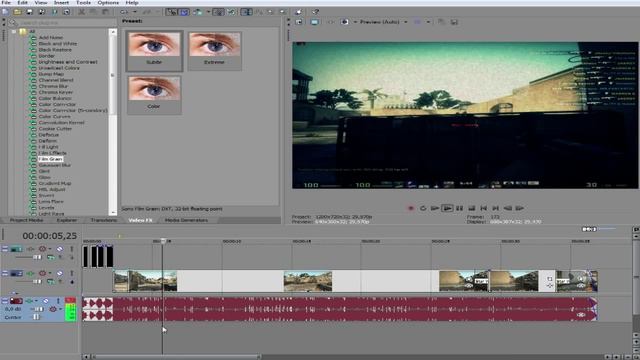This screenshot has width=640, height=360.
Task: Click compositing mode icon on first video track
Action: (x=51, y=258)
